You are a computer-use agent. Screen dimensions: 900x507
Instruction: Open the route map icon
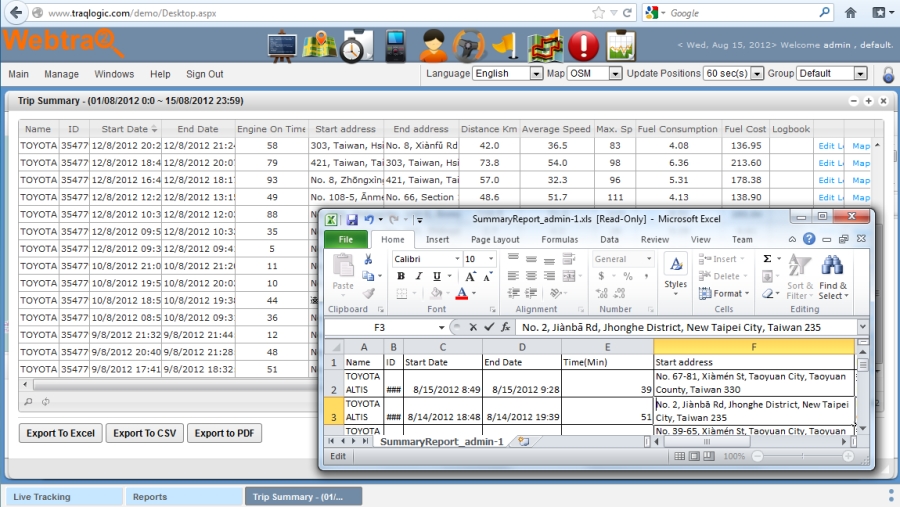[x=545, y=45]
